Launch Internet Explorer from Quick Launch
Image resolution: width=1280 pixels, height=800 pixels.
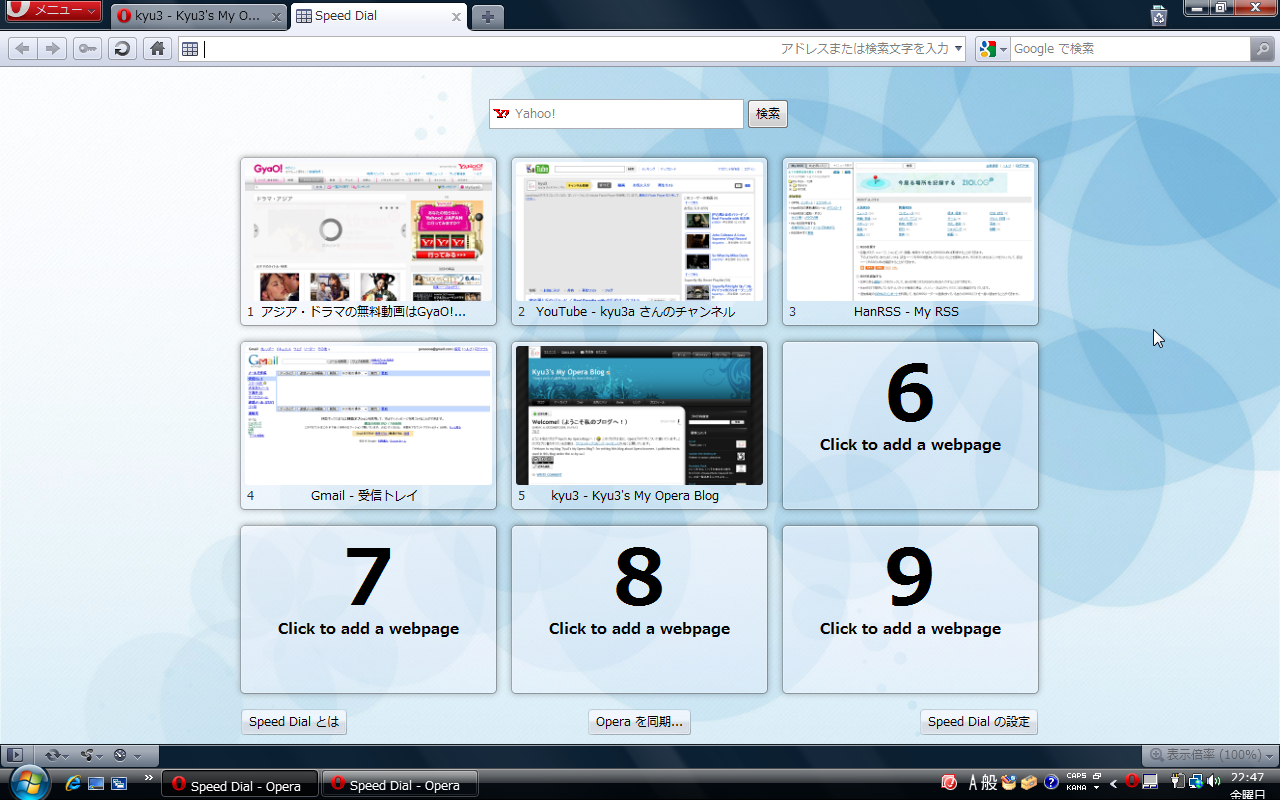click(73, 783)
